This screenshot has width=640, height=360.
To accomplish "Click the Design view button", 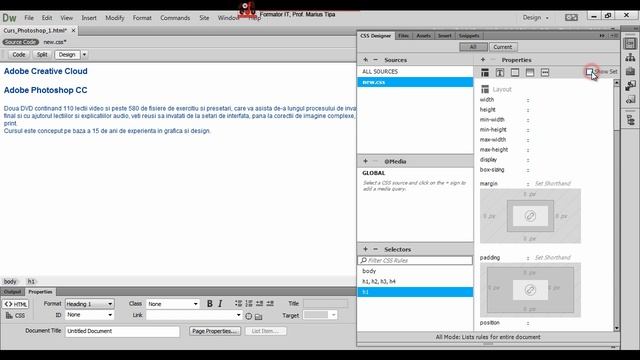I will 67,55.
